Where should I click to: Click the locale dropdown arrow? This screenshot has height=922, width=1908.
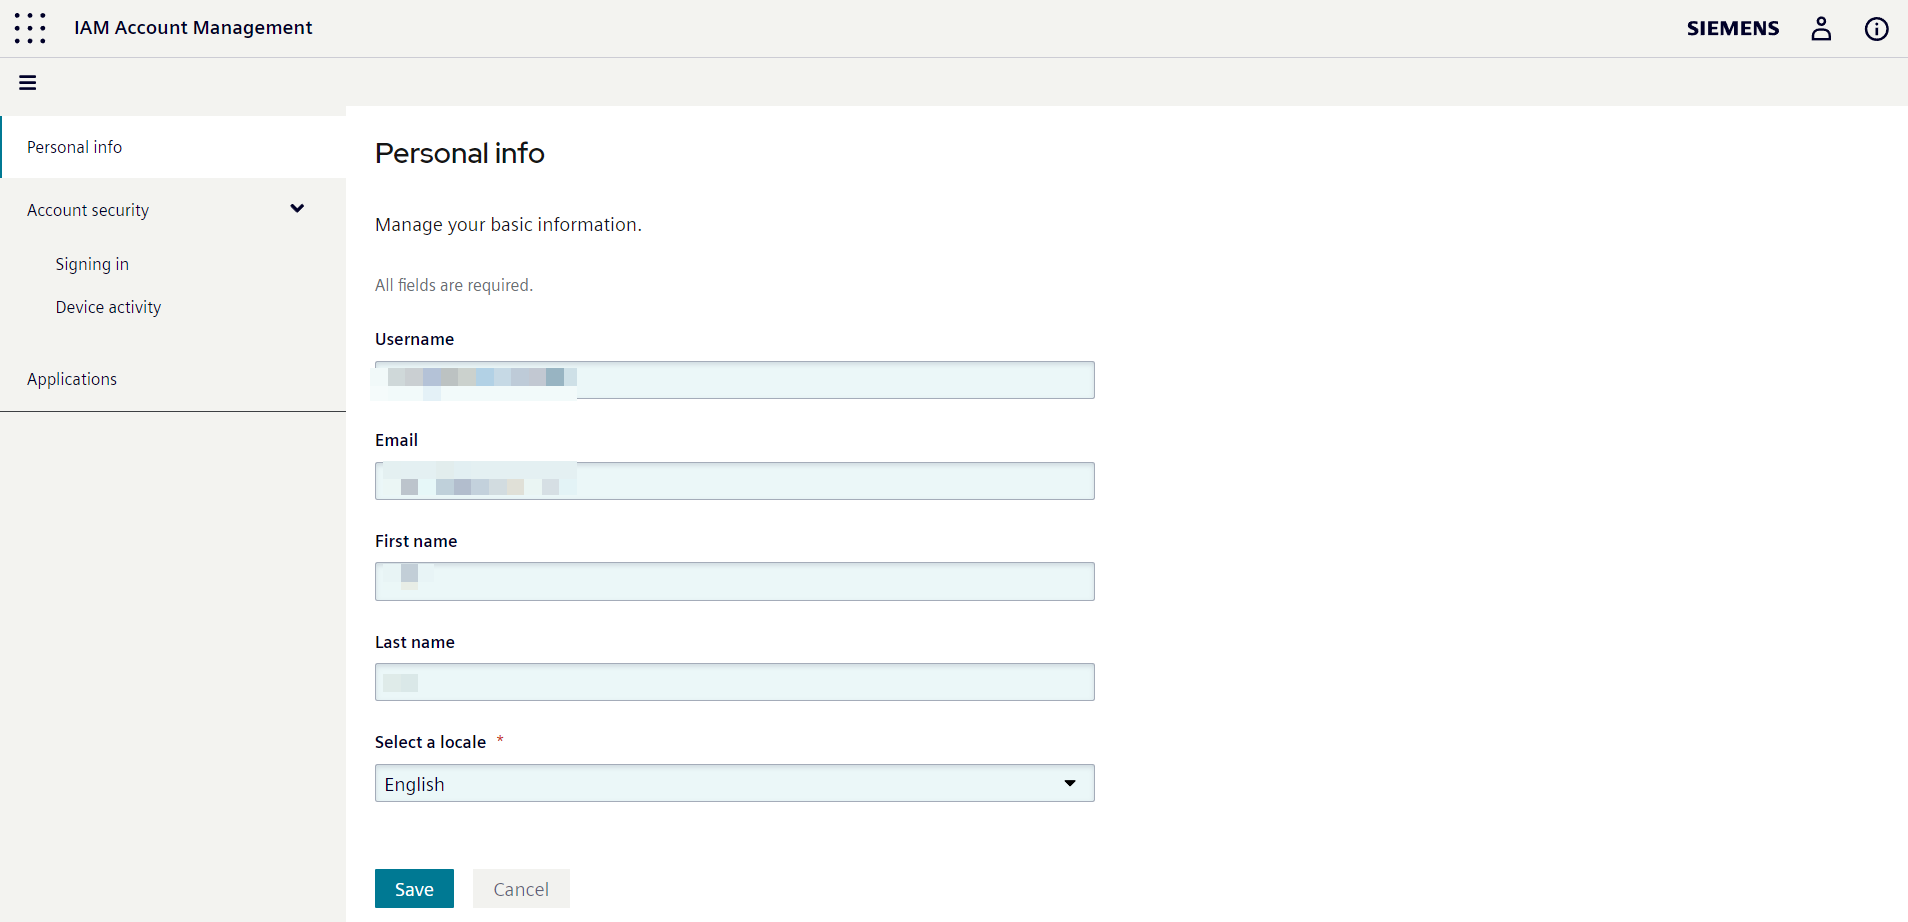(1070, 783)
